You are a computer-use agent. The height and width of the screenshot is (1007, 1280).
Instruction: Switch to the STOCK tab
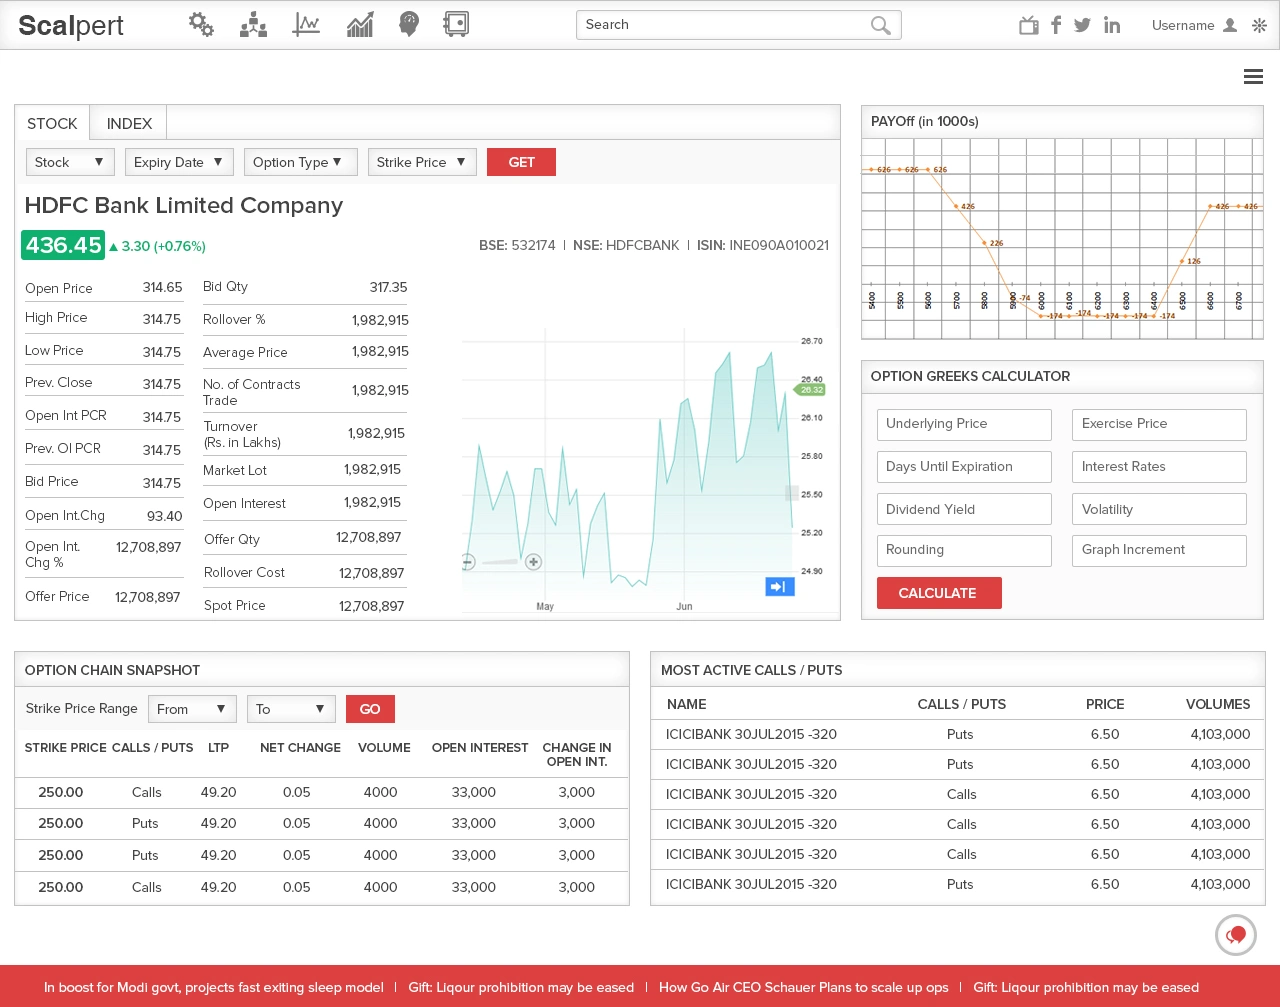tap(52, 123)
